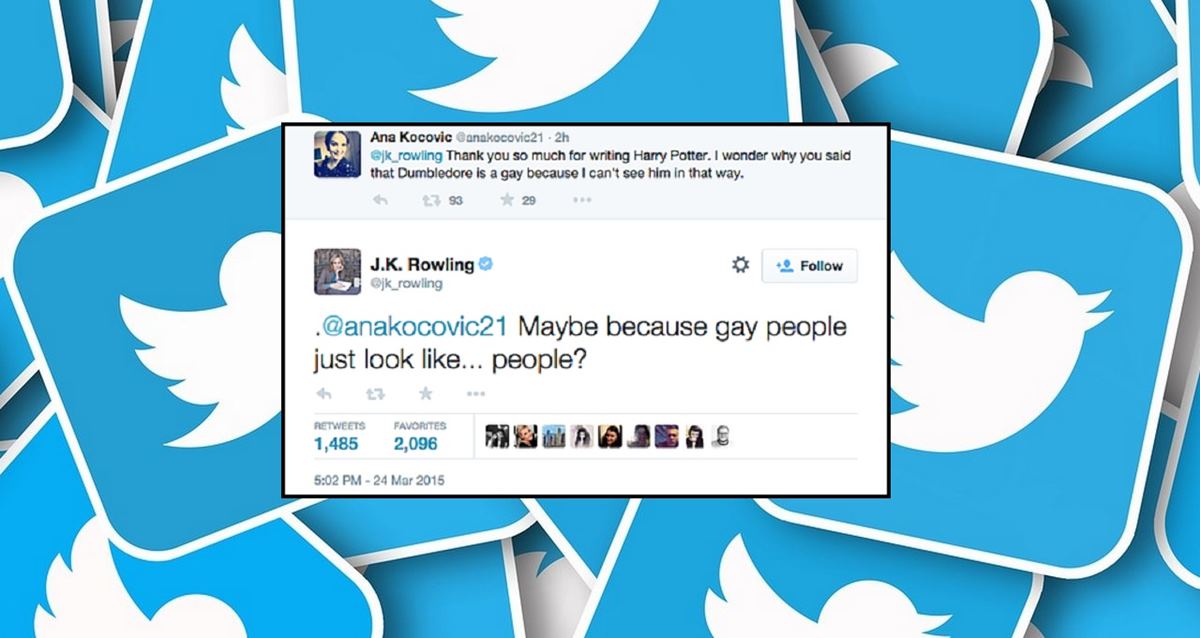The image size is (1200, 638).
Task: Follow J.K. Rowling
Action: point(809,266)
